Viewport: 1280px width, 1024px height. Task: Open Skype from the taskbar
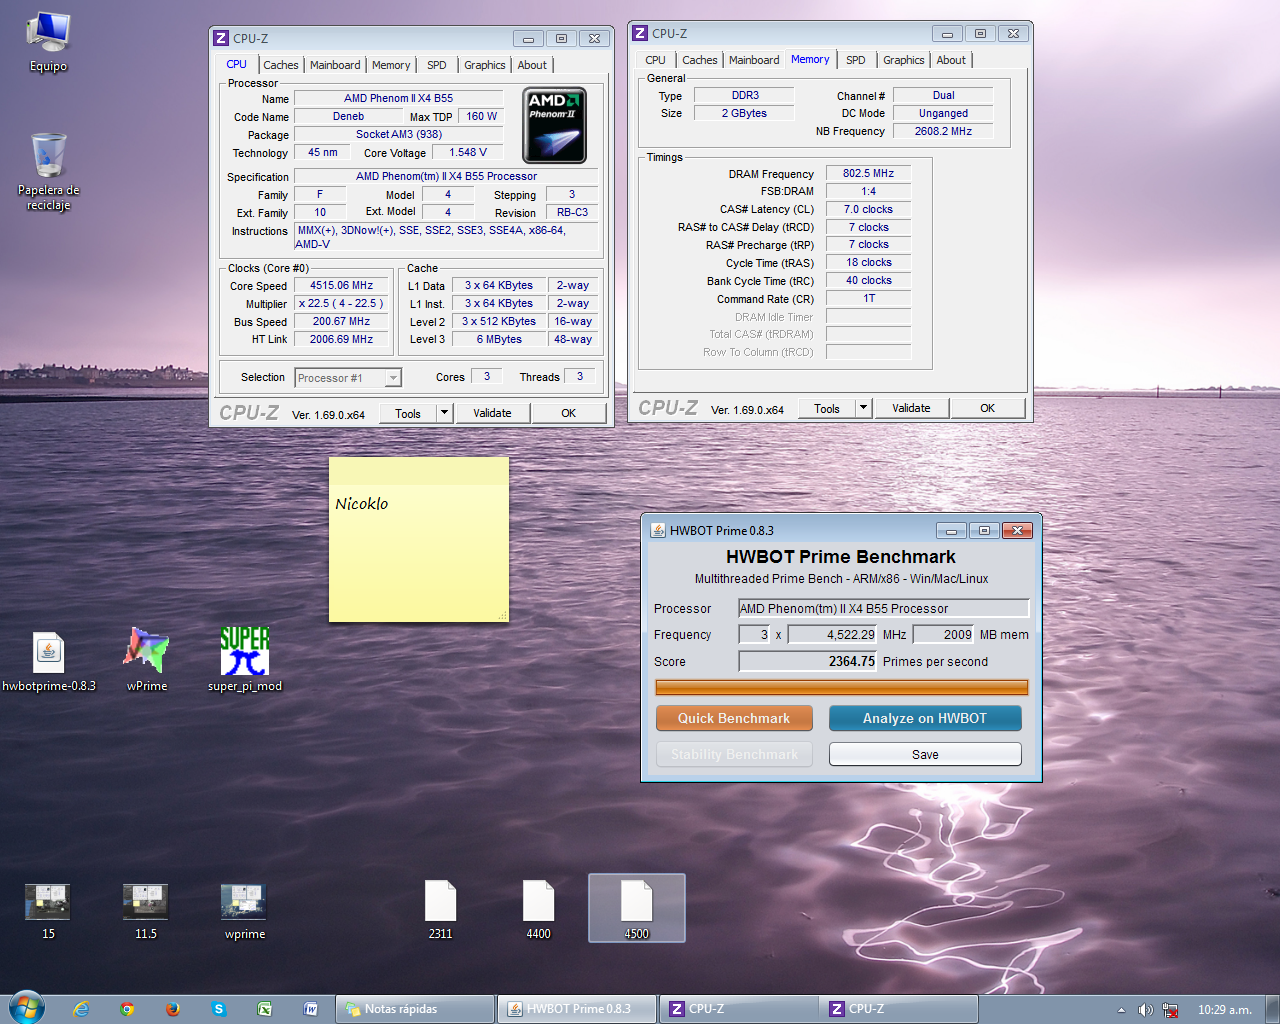pyautogui.click(x=219, y=1009)
